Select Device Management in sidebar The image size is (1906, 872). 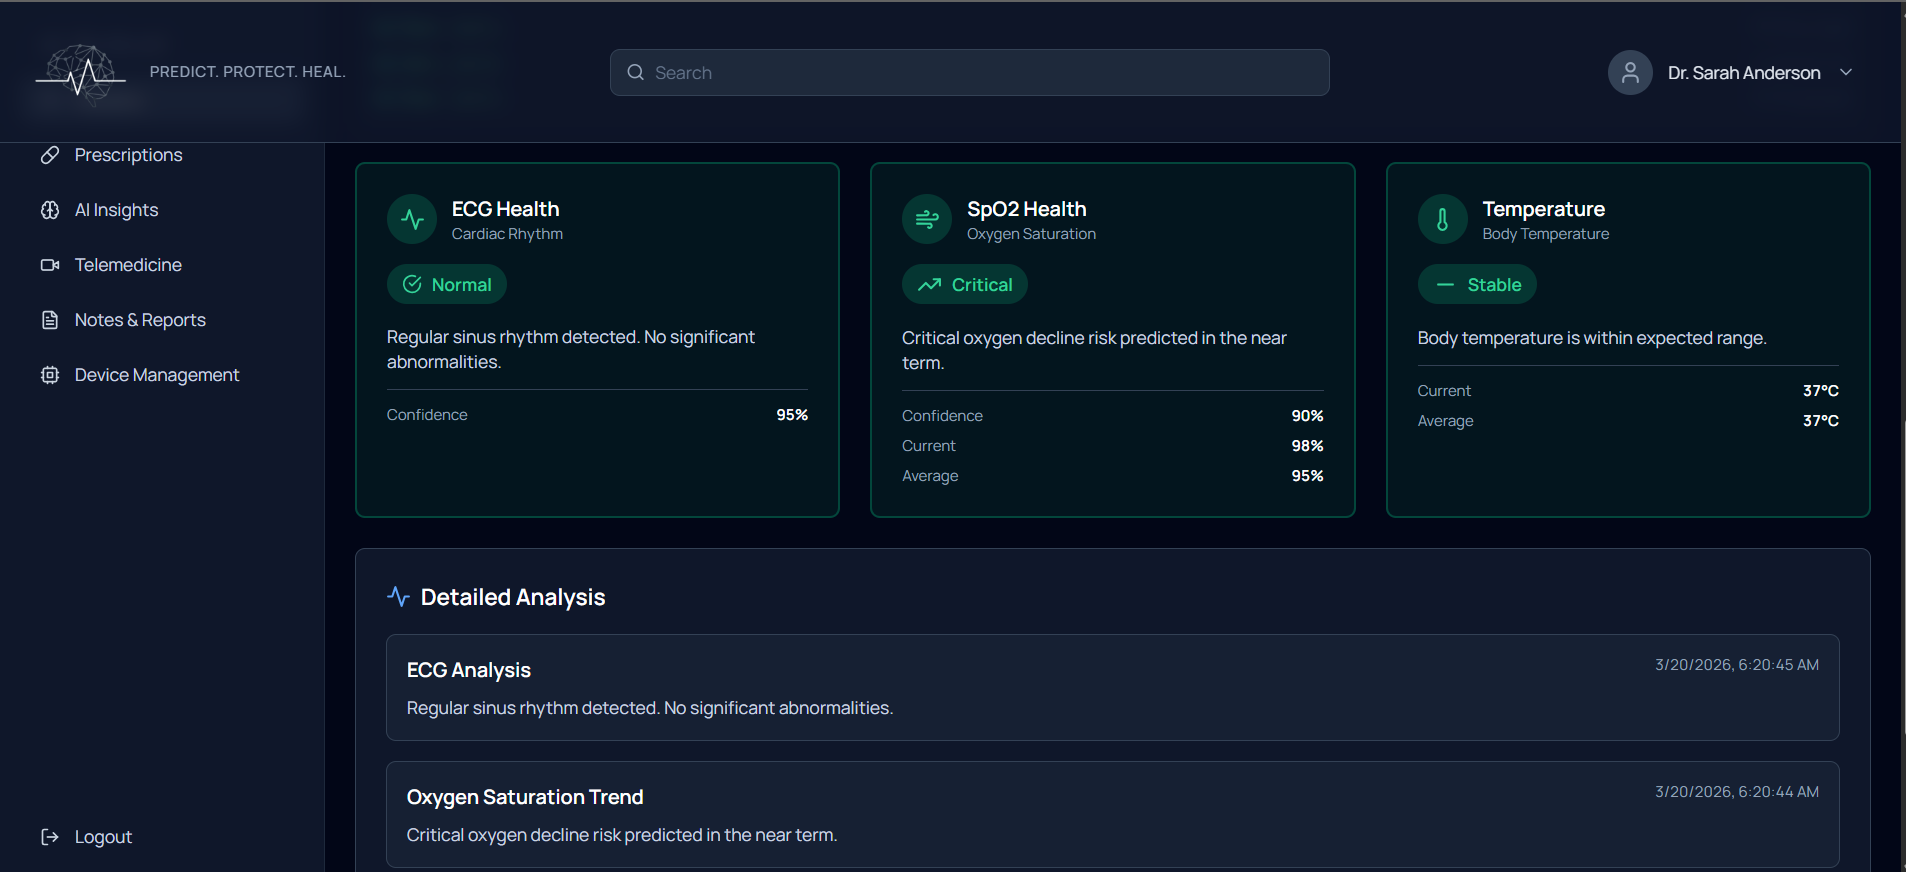157,375
